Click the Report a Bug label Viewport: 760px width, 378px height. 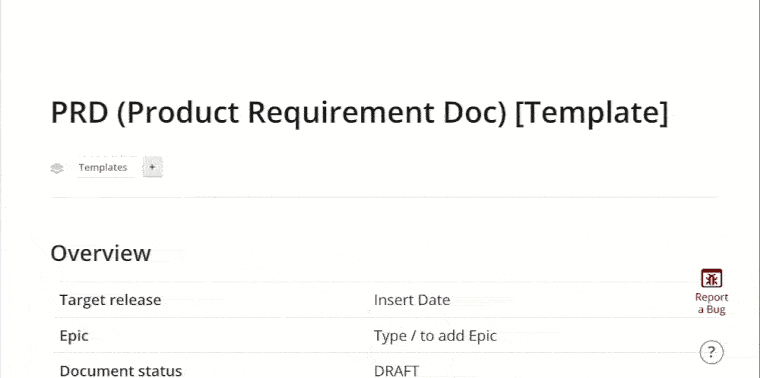click(711, 303)
